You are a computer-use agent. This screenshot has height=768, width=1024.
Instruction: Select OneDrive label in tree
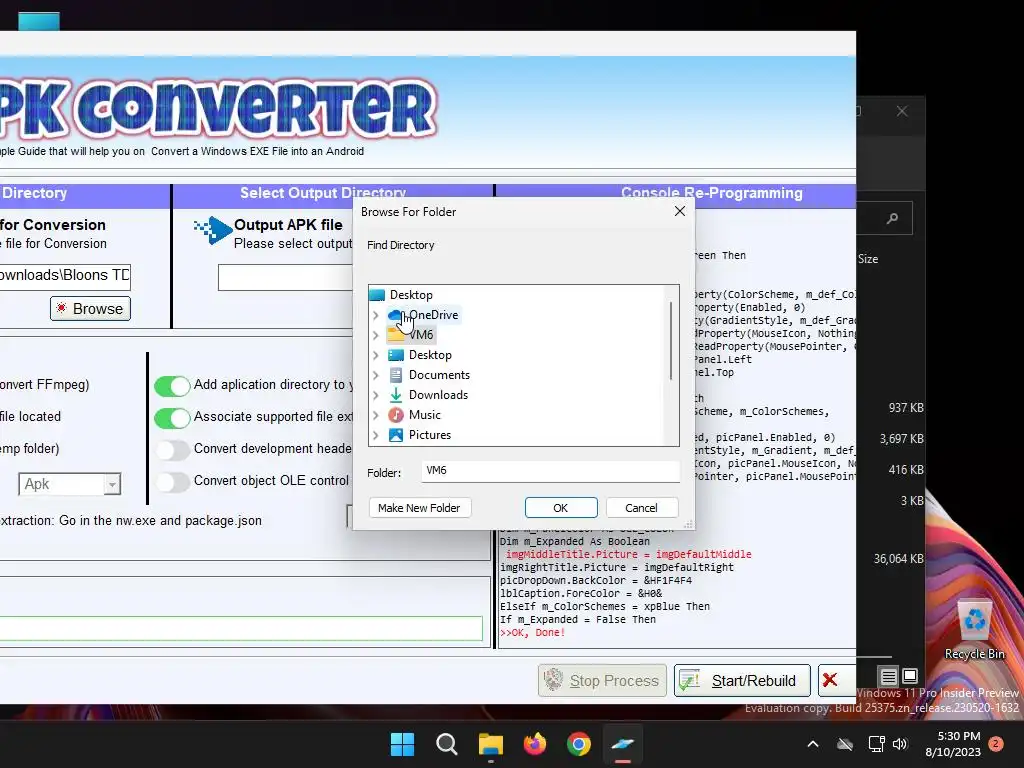434,315
